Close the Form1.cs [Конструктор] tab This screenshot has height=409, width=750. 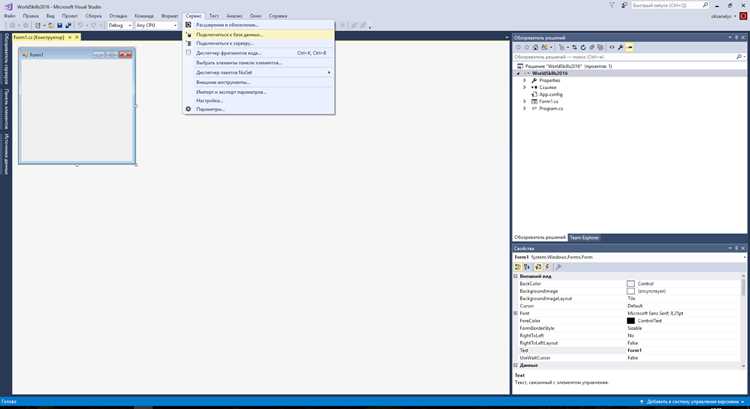(x=77, y=37)
